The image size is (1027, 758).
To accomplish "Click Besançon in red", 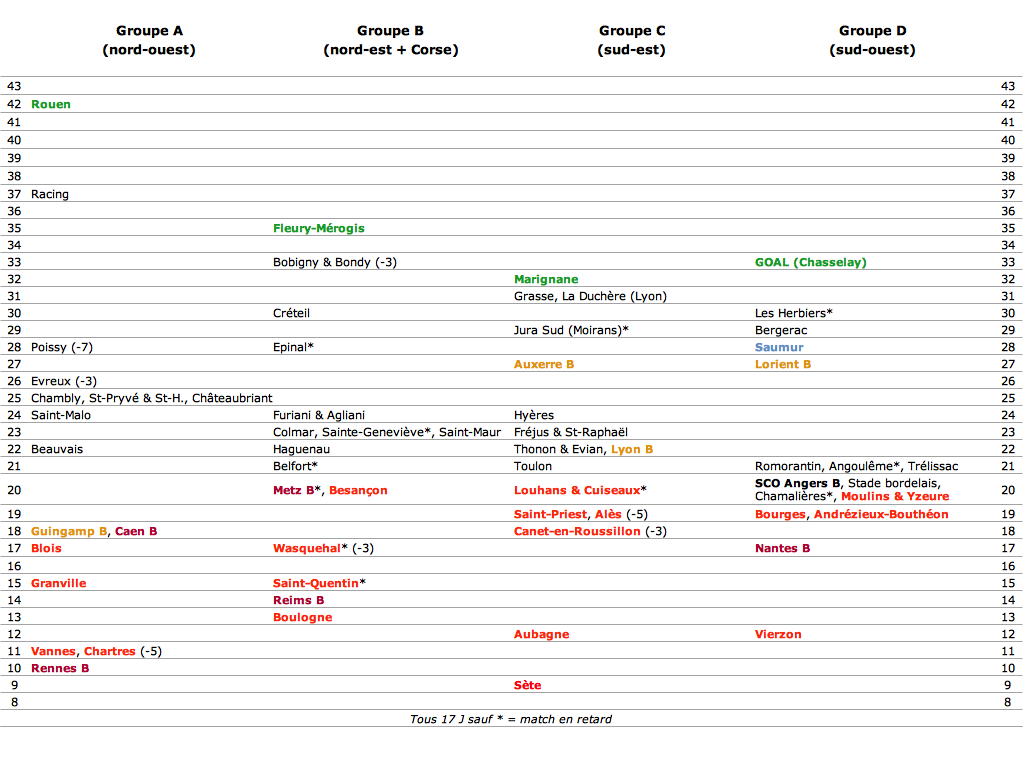I will (358, 490).
